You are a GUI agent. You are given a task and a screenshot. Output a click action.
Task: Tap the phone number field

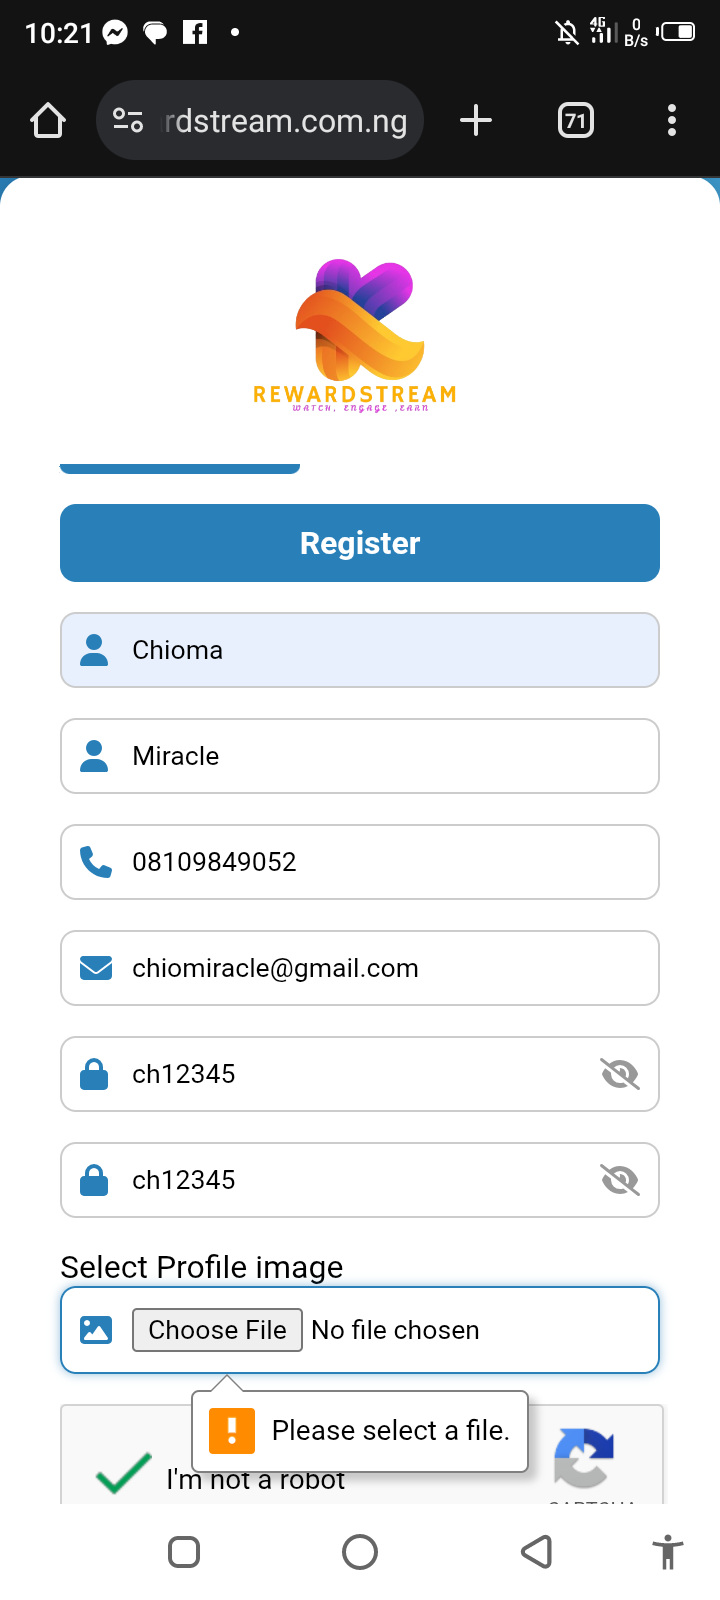pos(380,862)
